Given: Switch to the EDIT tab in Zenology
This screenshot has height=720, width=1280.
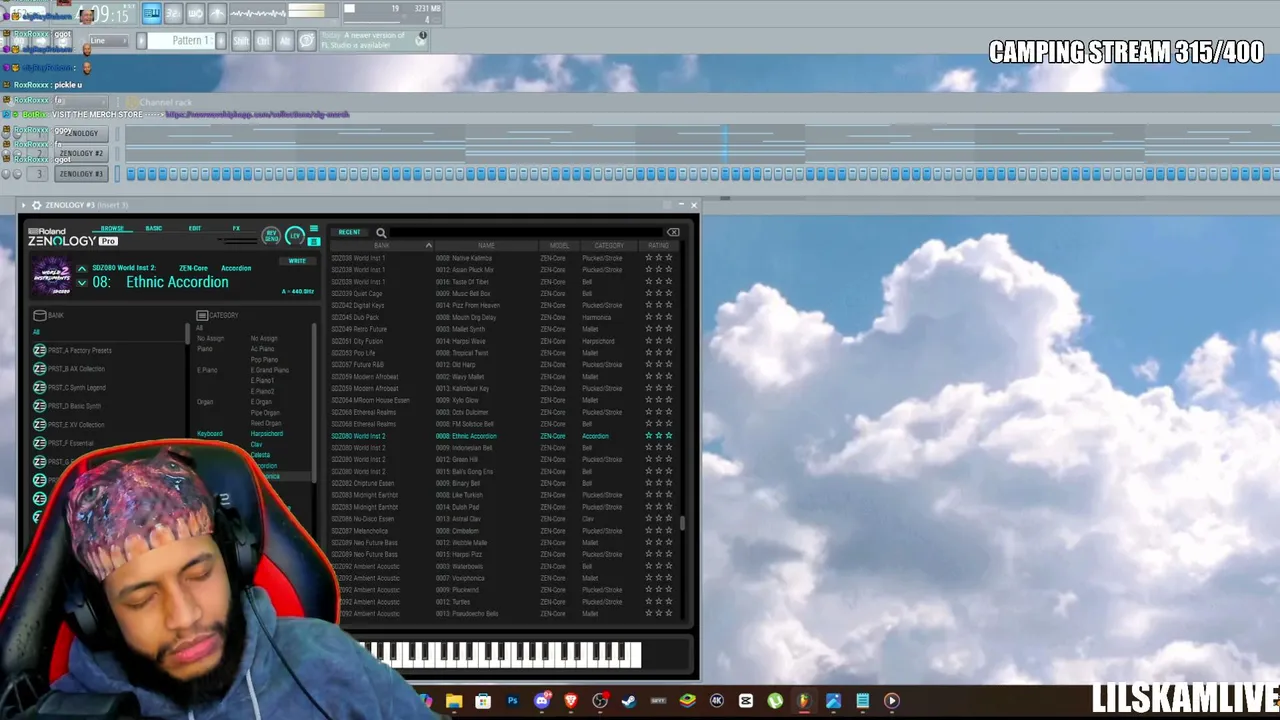Looking at the screenshot, I should (x=195, y=229).
